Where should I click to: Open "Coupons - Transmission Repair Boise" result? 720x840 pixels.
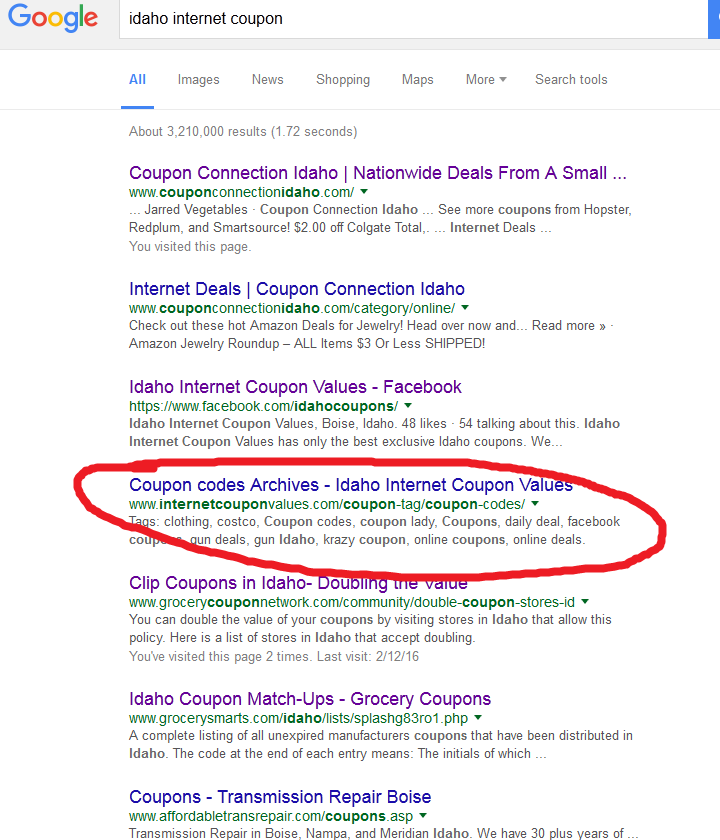tap(280, 798)
